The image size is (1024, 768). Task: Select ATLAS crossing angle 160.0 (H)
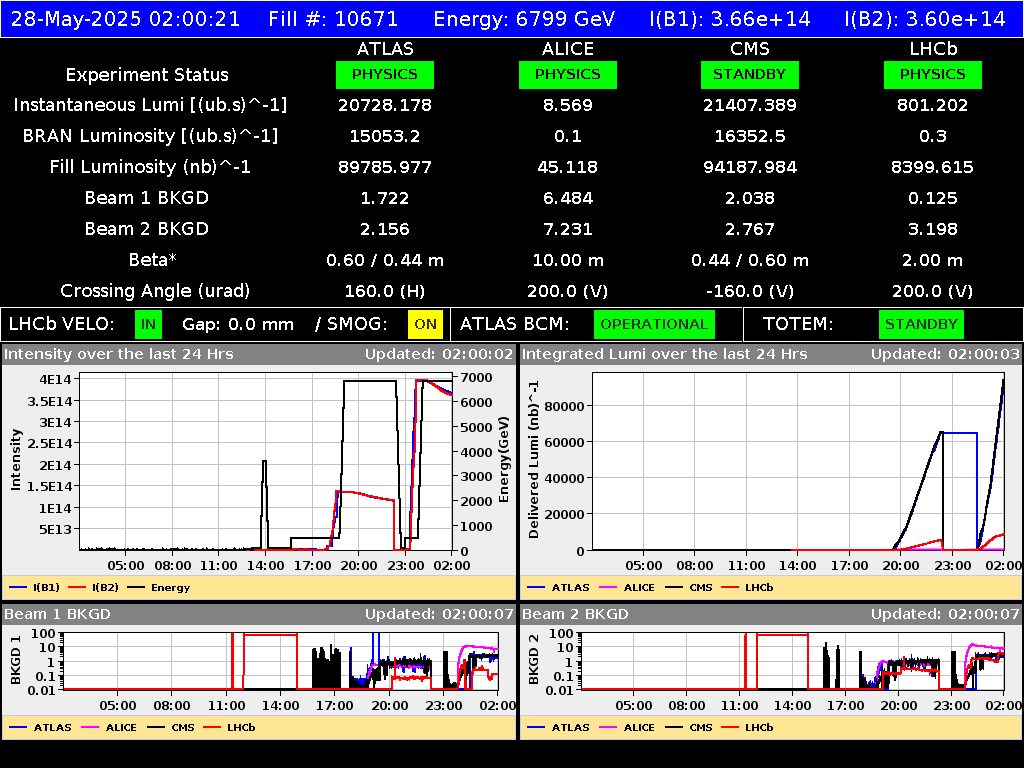tap(385, 291)
